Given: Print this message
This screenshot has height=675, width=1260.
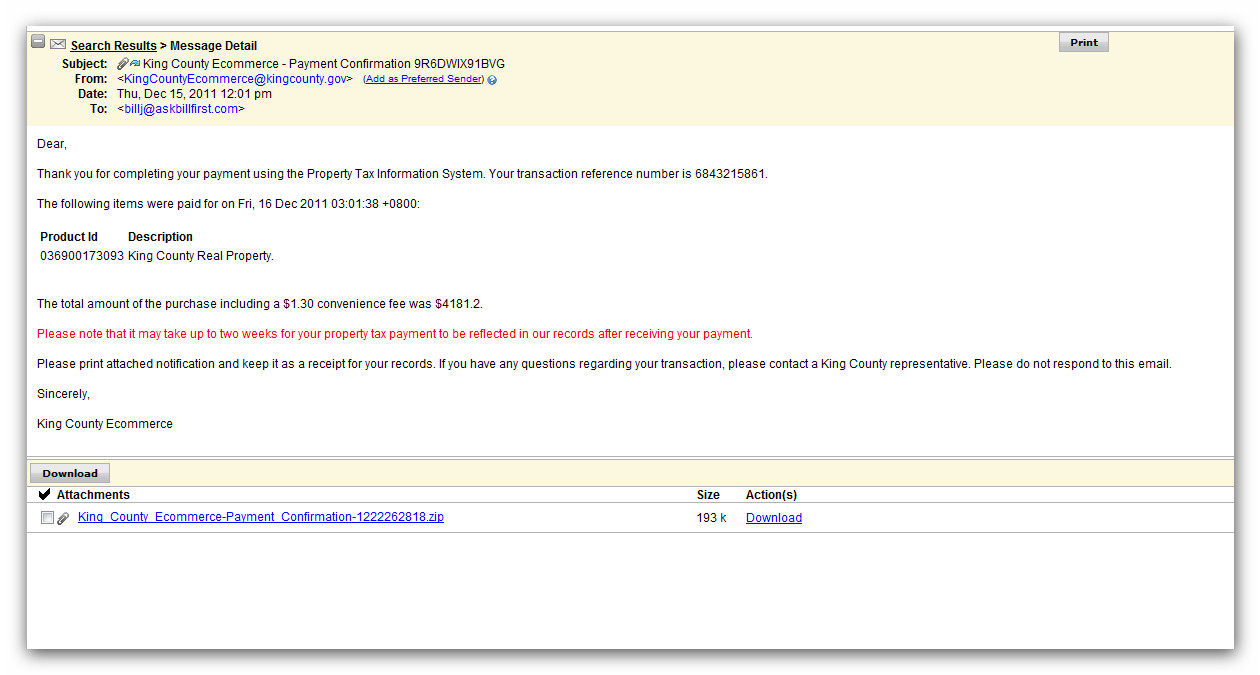Looking at the screenshot, I should (1083, 43).
